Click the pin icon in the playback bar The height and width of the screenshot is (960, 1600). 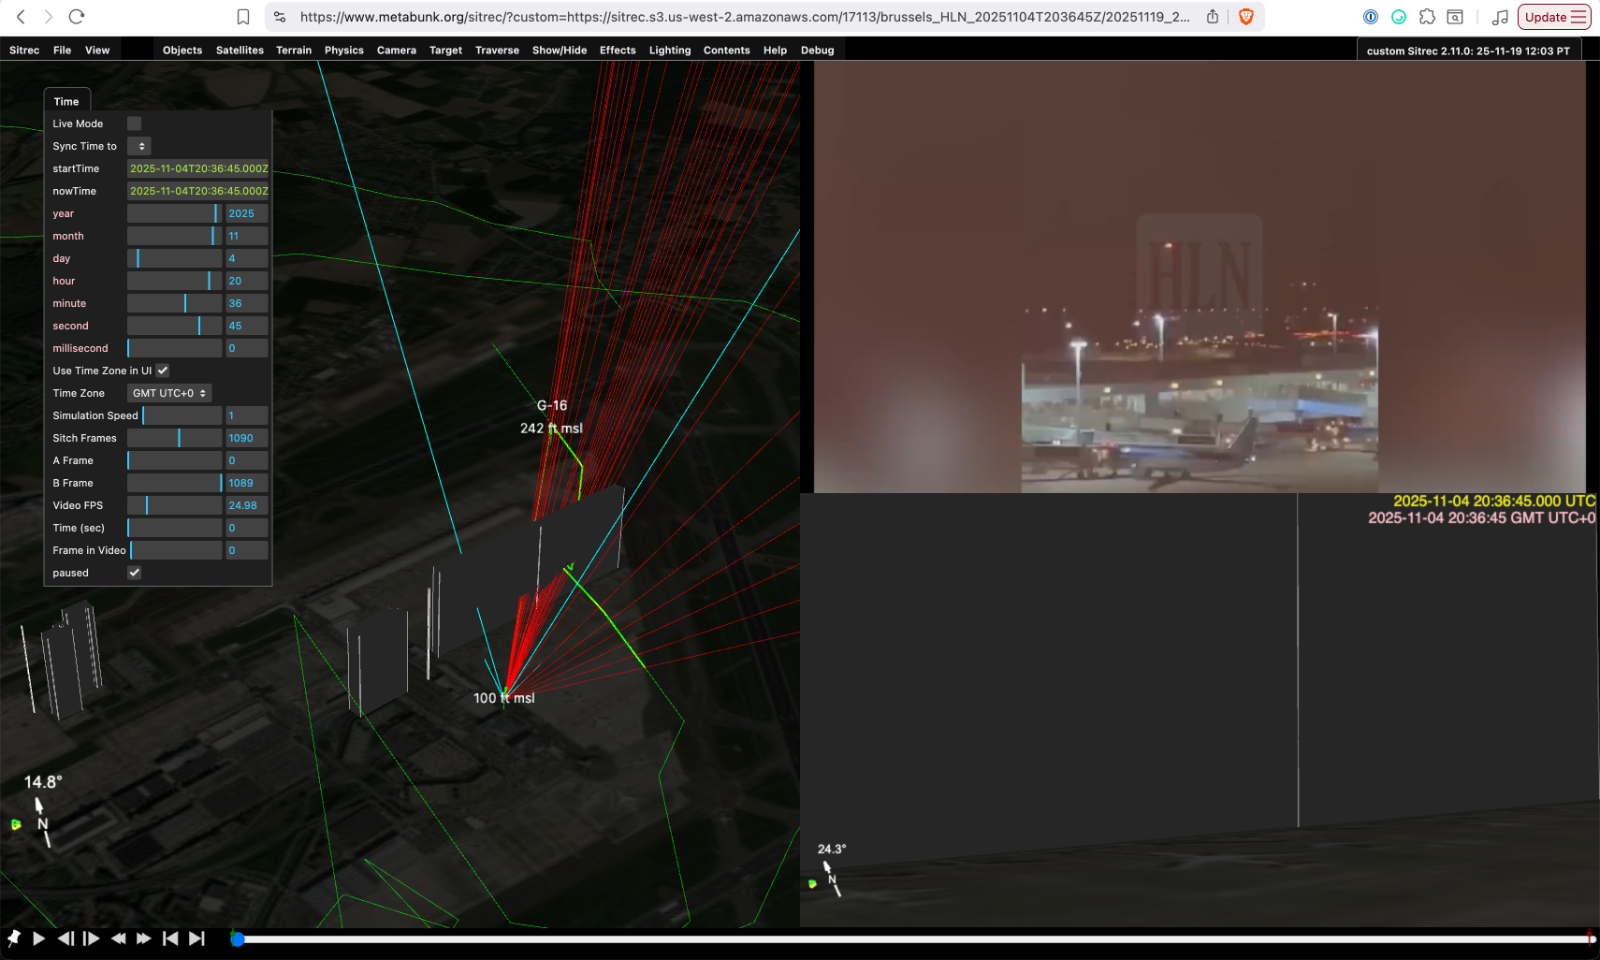[x=14, y=938]
